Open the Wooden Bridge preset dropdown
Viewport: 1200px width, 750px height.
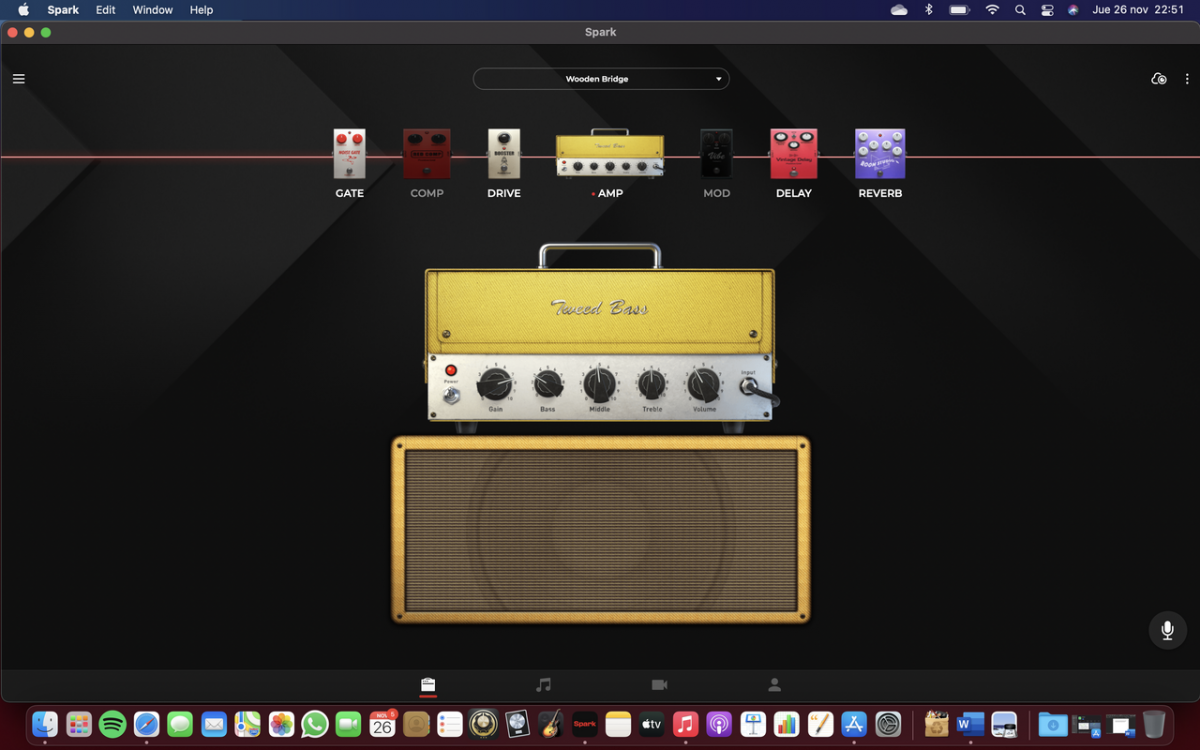tap(600, 79)
